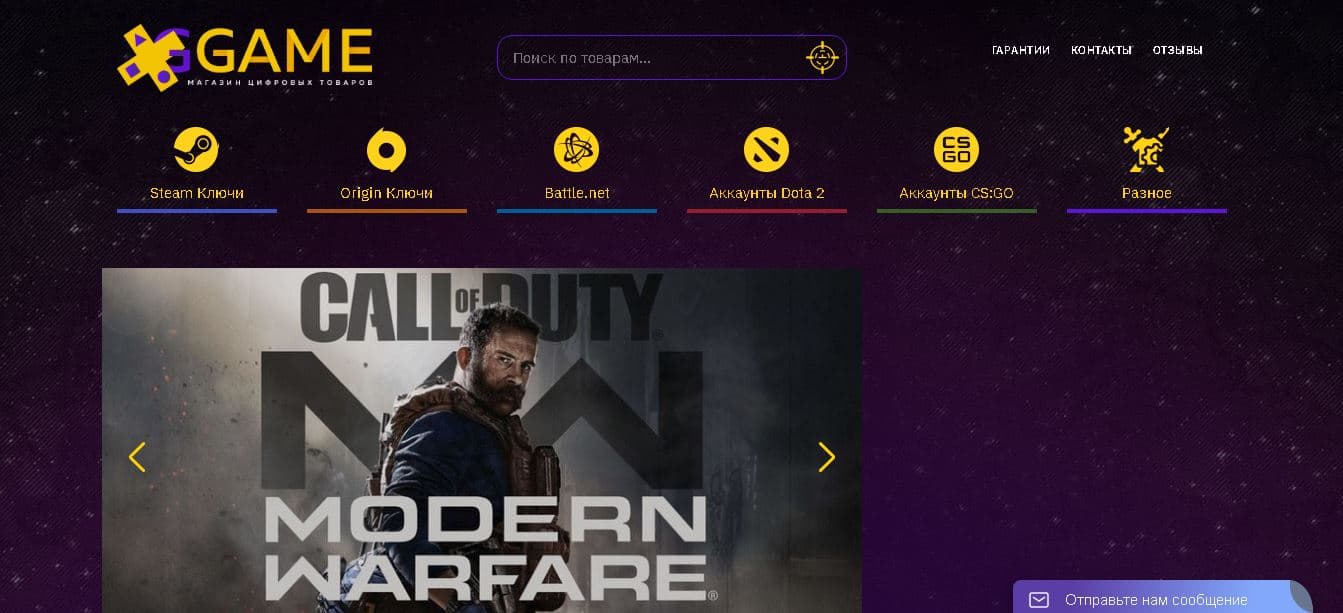The image size is (1343, 613).
Task: Click the Origin Ключи link
Action: point(386,193)
